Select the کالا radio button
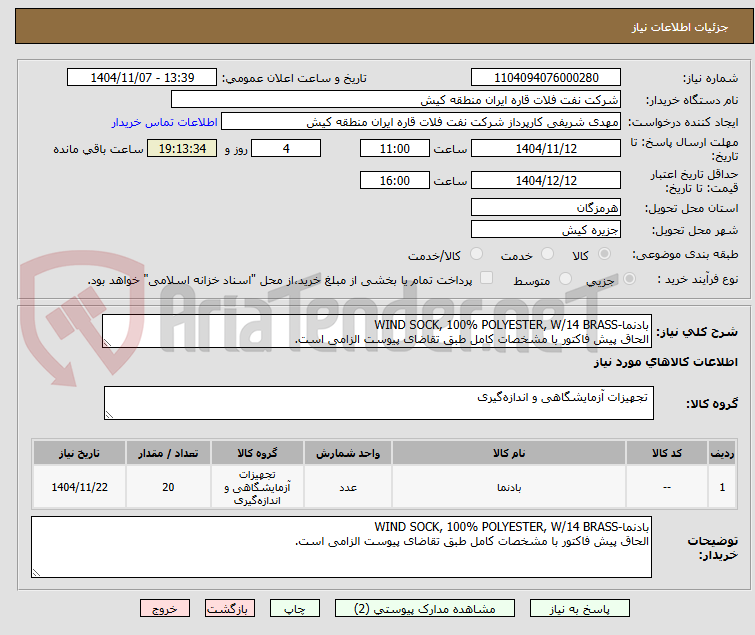This screenshot has width=755, height=635. [604, 254]
